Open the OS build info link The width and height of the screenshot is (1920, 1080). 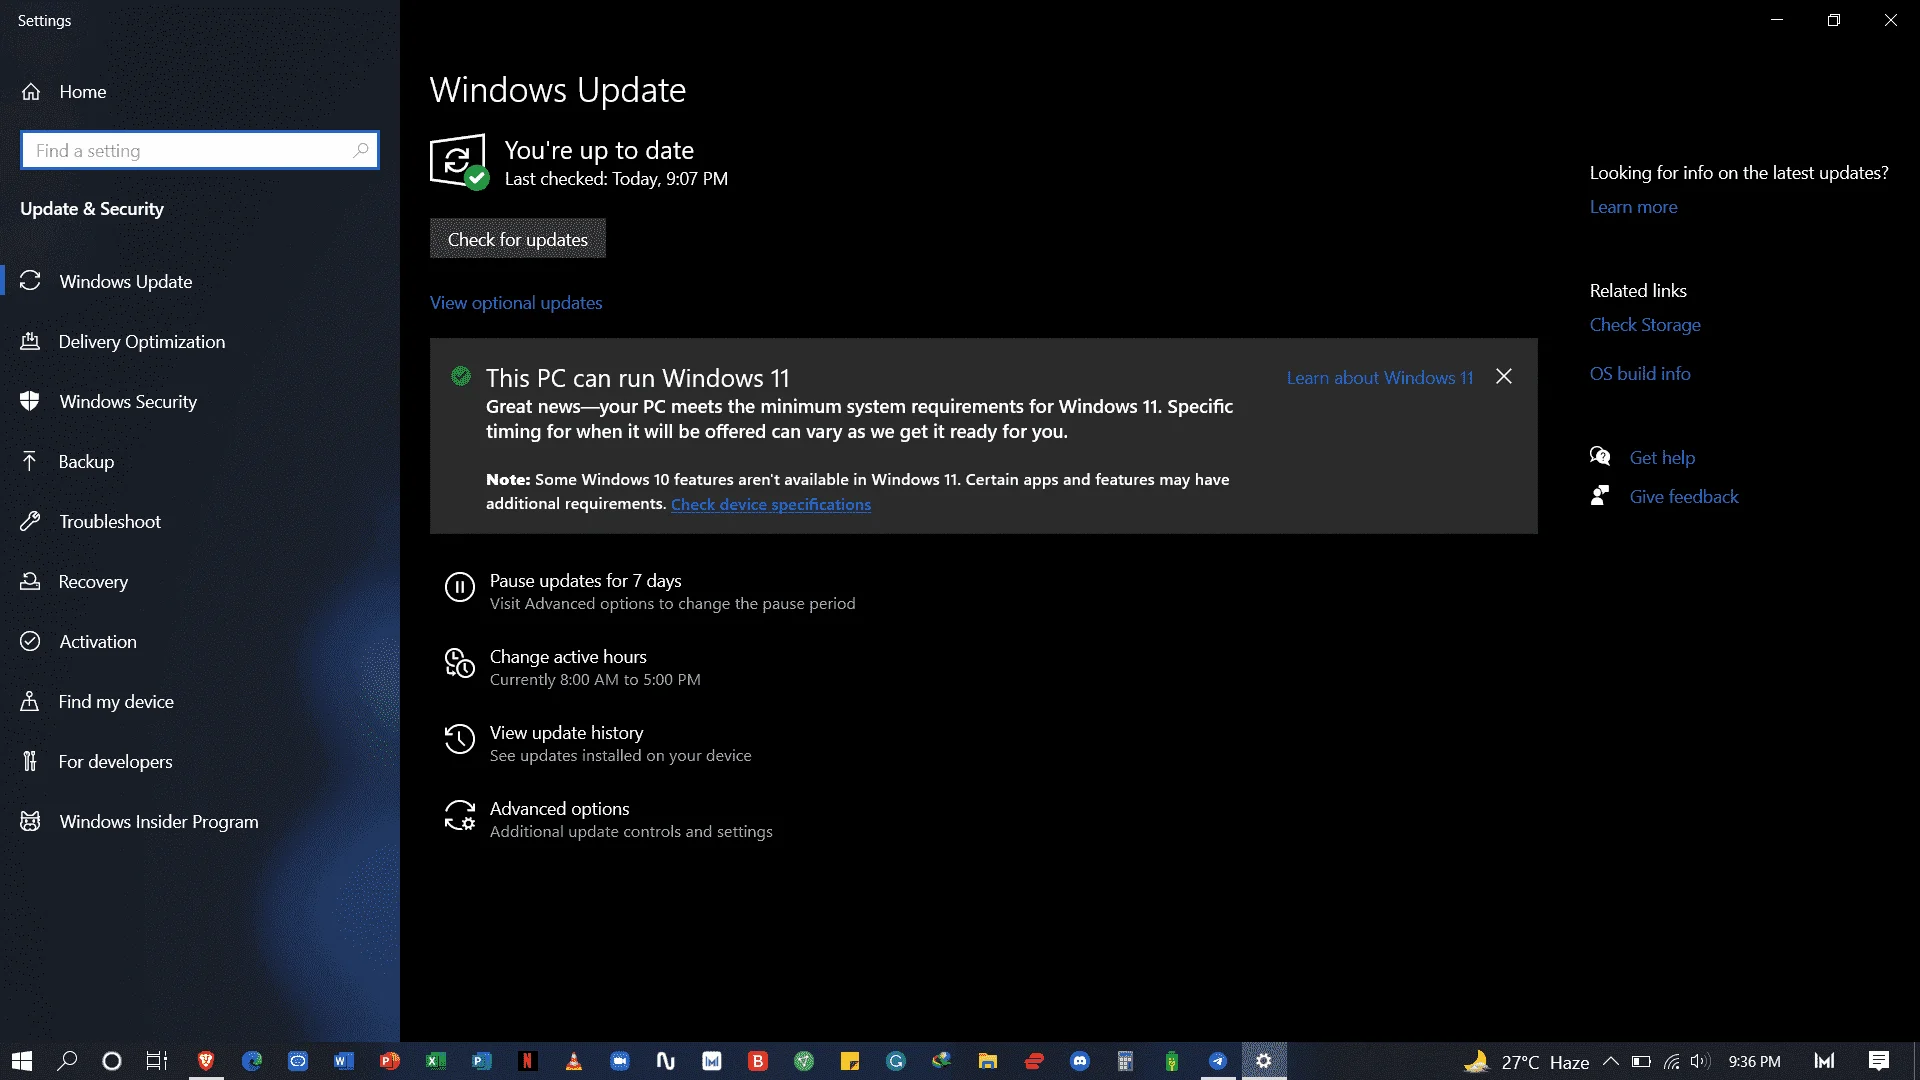tap(1640, 374)
